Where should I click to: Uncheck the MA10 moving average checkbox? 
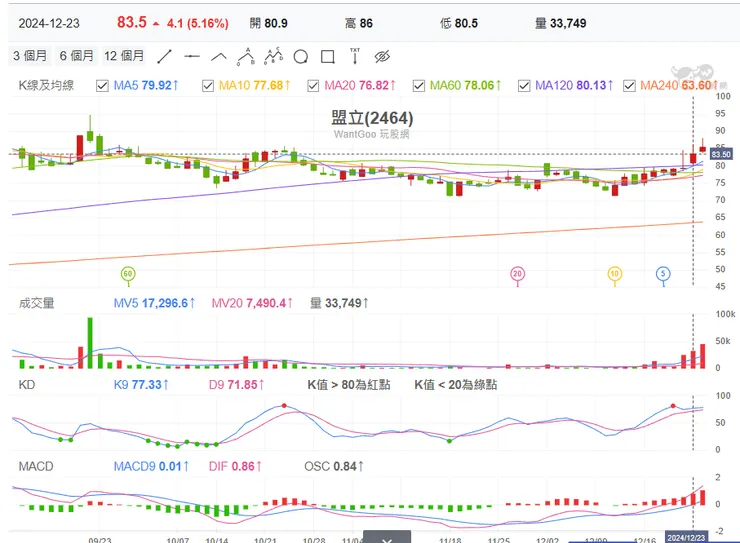coord(208,86)
